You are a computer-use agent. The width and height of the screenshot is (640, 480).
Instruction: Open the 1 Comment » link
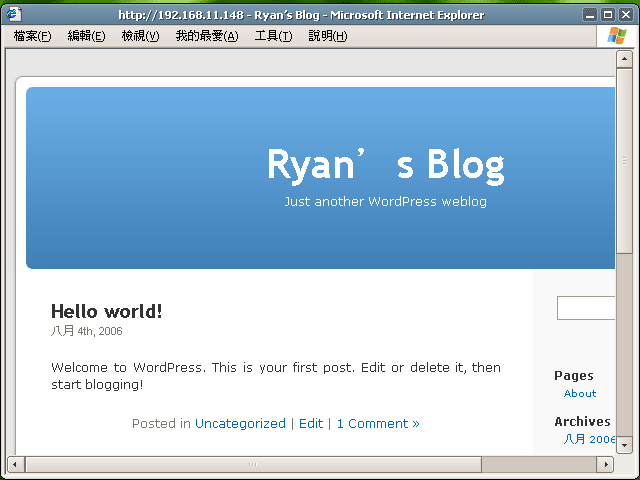point(378,424)
